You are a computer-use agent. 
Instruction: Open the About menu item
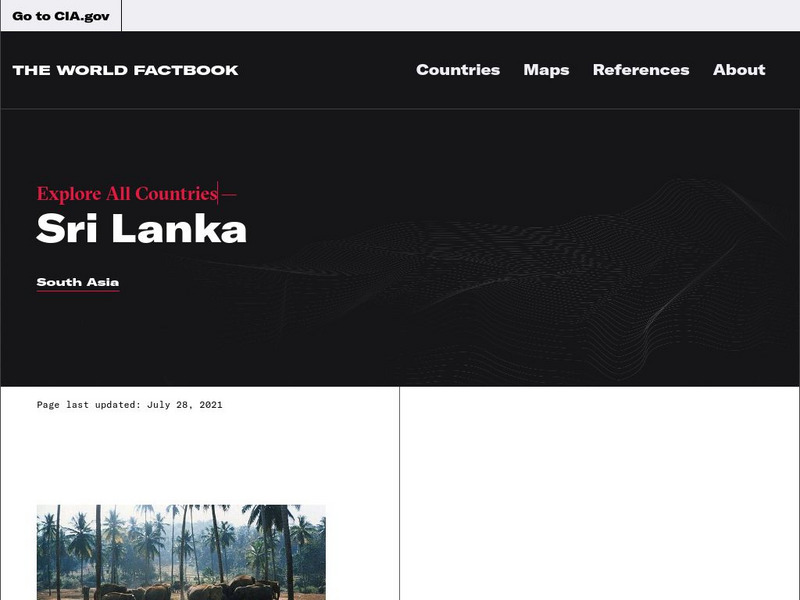(739, 70)
